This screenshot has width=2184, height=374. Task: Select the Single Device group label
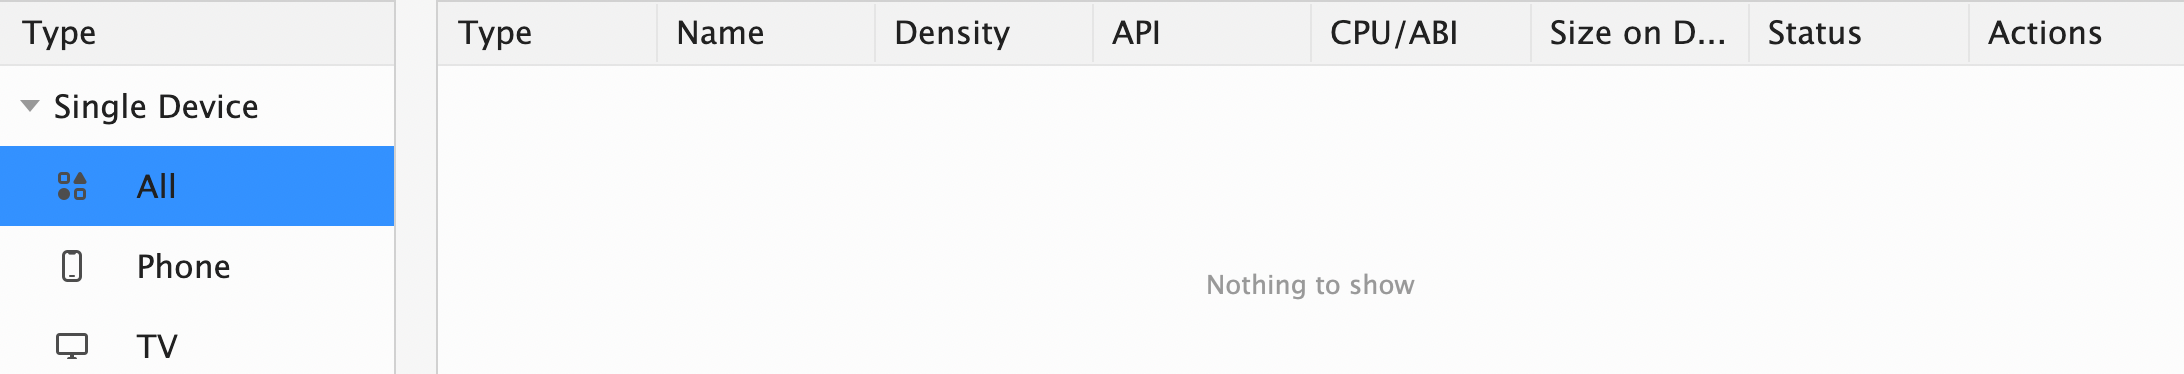(x=156, y=106)
